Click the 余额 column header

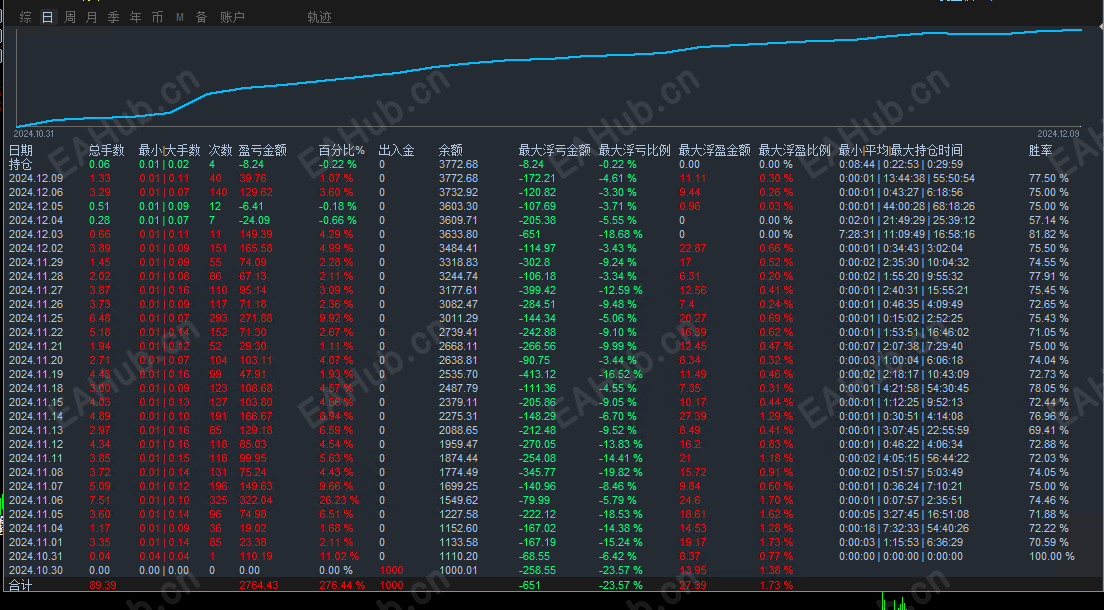tap(451, 150)
